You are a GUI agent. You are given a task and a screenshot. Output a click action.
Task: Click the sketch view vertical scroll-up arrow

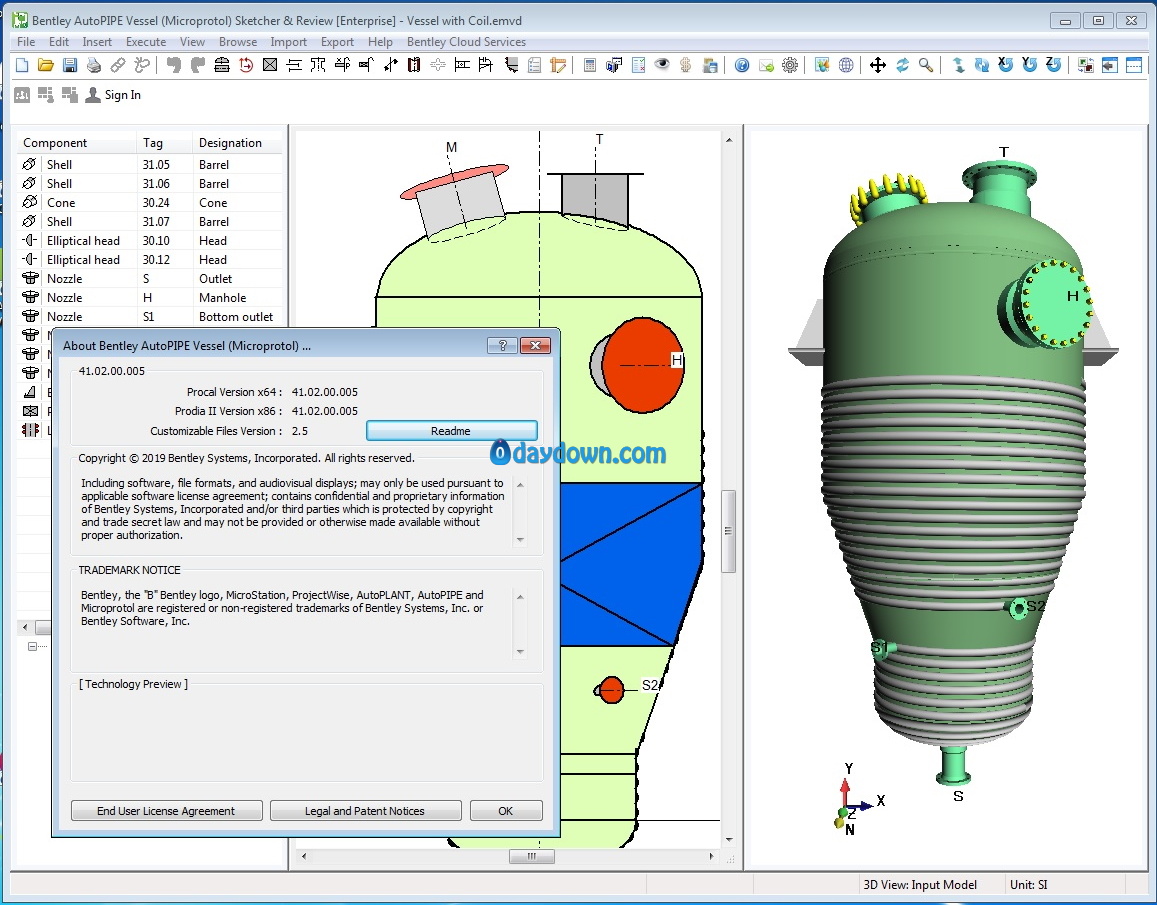tap(729, 140)
